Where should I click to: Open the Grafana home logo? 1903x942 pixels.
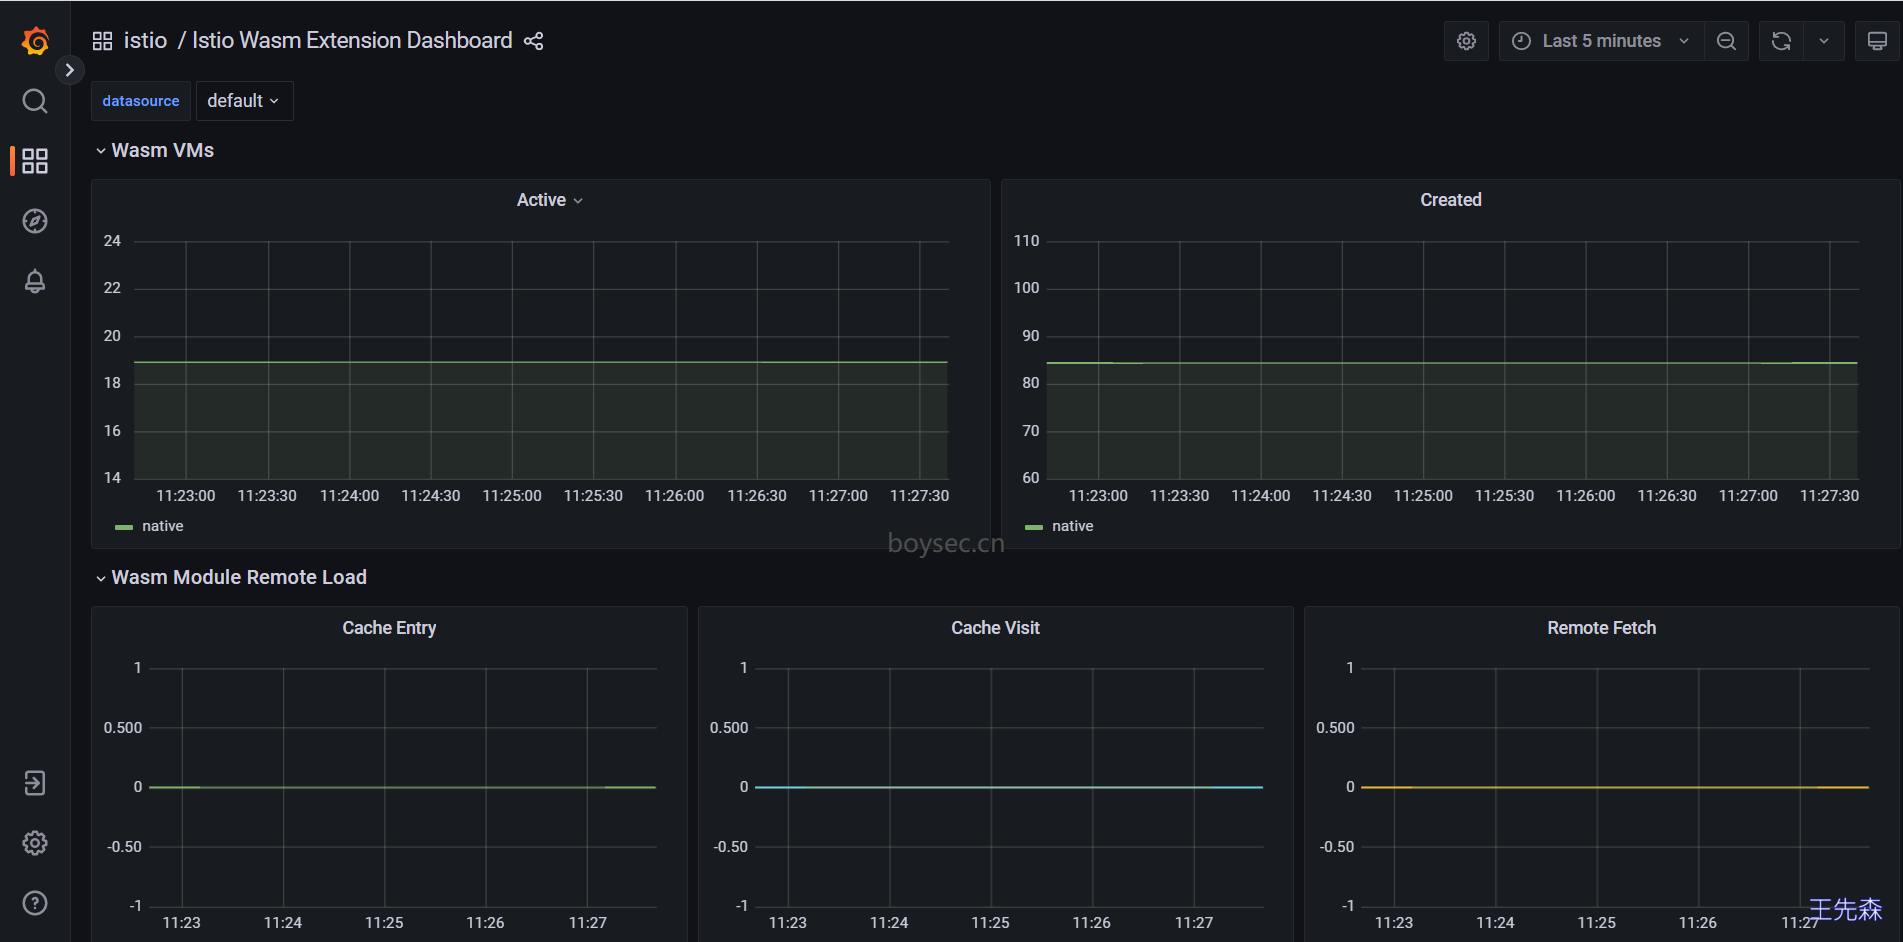(x=35, y=41)
